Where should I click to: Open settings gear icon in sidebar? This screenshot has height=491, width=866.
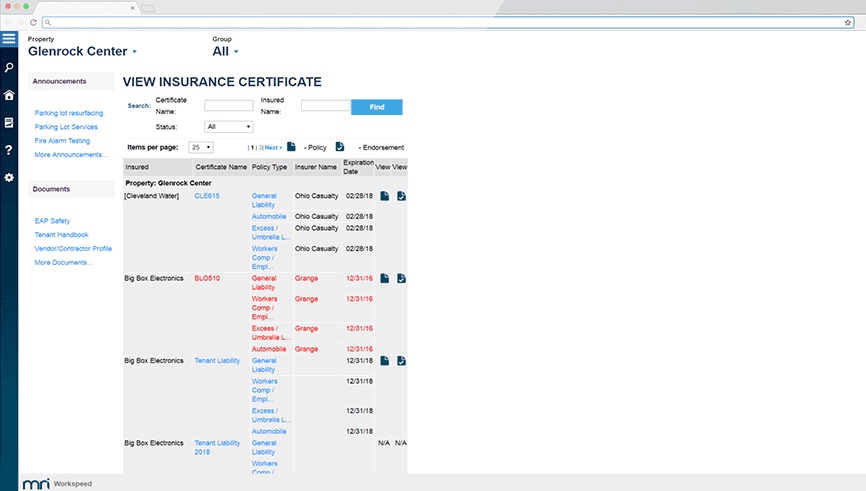9,177
